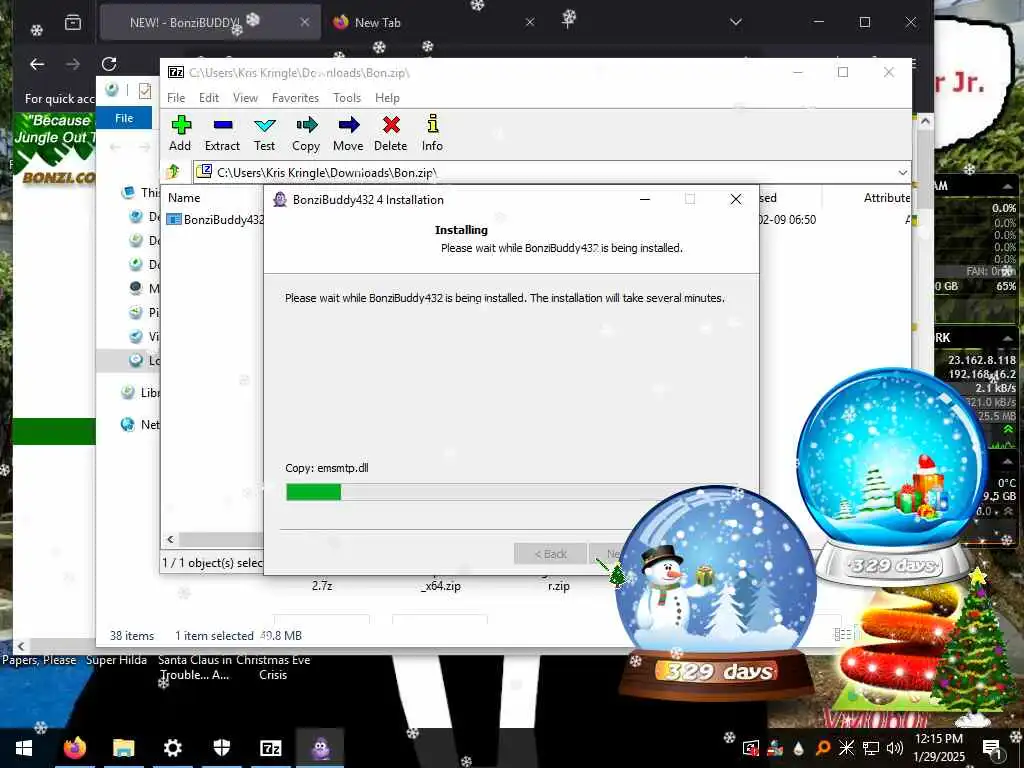Click the orange magnifier tray icon
This screenshot has width=1024, height=768.
coord(823,747)
